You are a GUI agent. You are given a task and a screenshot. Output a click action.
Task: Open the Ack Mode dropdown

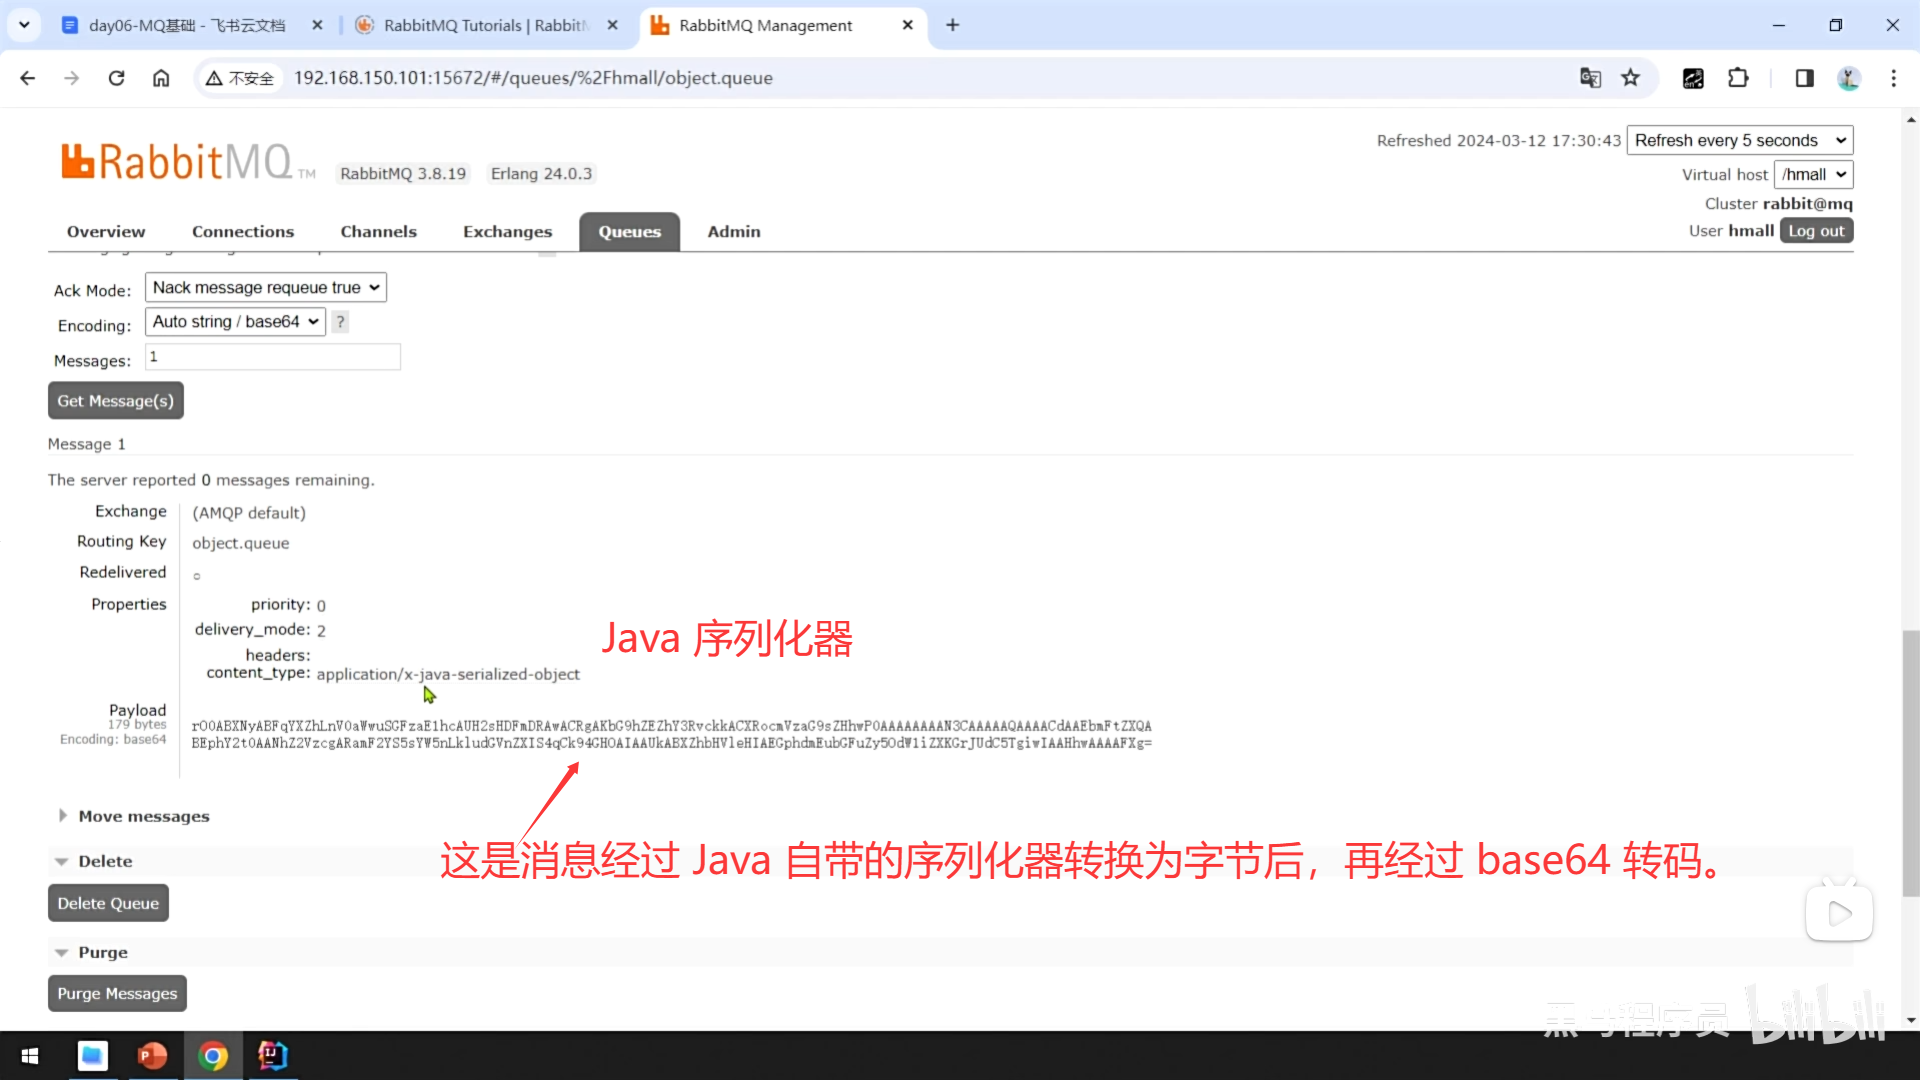pos(266,288)
